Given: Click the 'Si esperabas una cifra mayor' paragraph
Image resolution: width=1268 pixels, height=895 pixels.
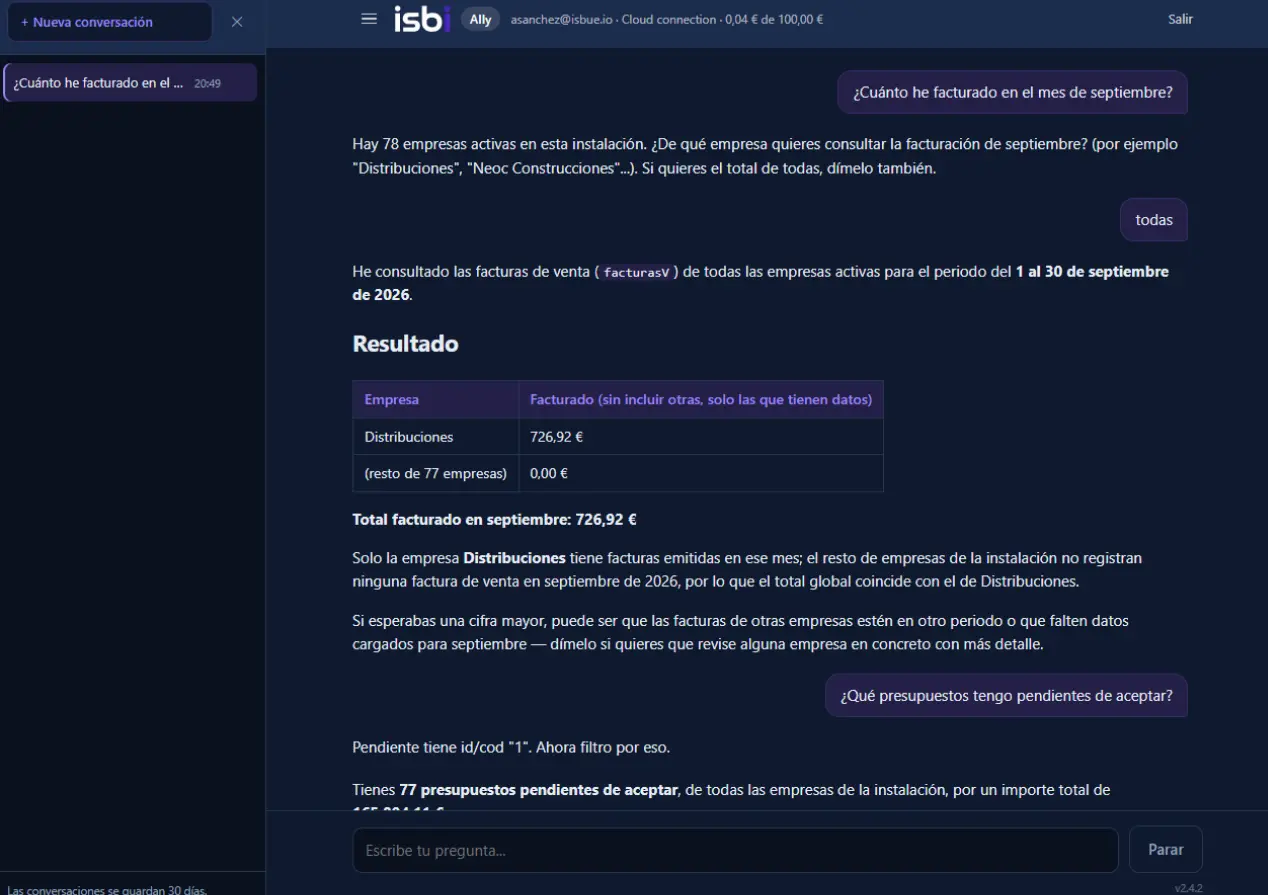Looking at the screenshot, I should 740,633.
